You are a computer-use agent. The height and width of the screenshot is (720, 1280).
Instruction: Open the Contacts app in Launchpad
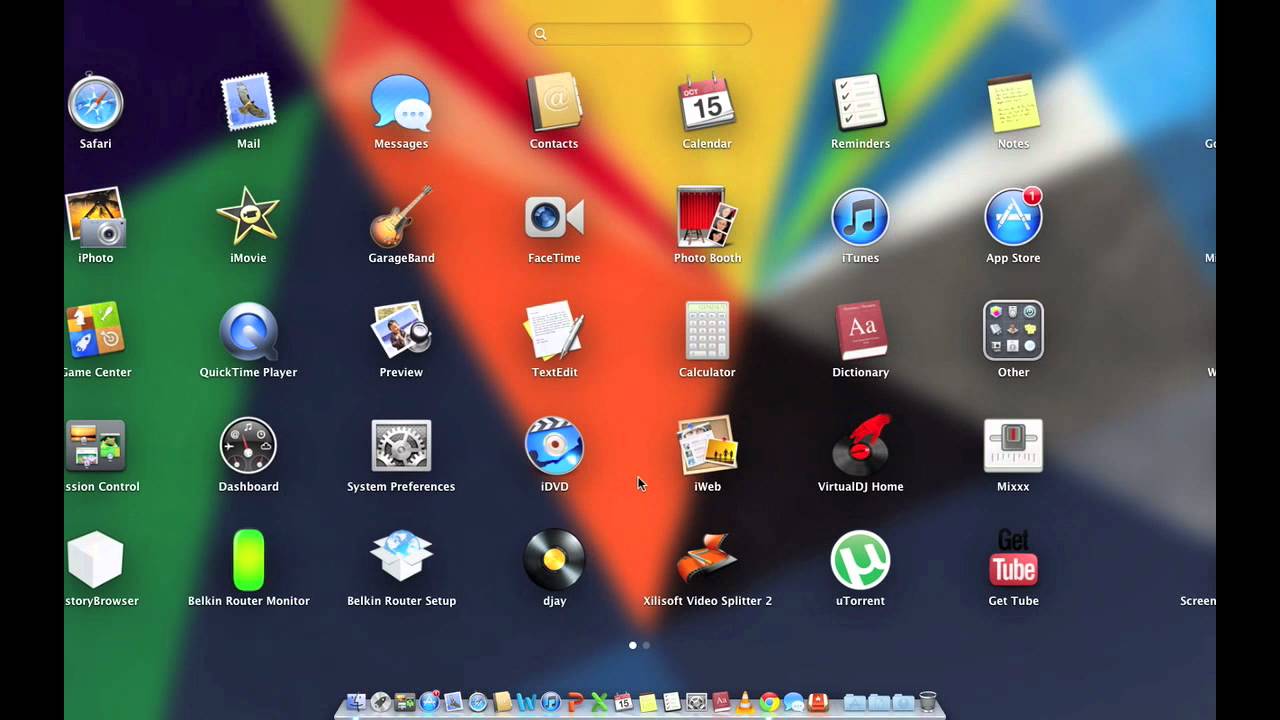pyautogui.click(x=554, y=104)
